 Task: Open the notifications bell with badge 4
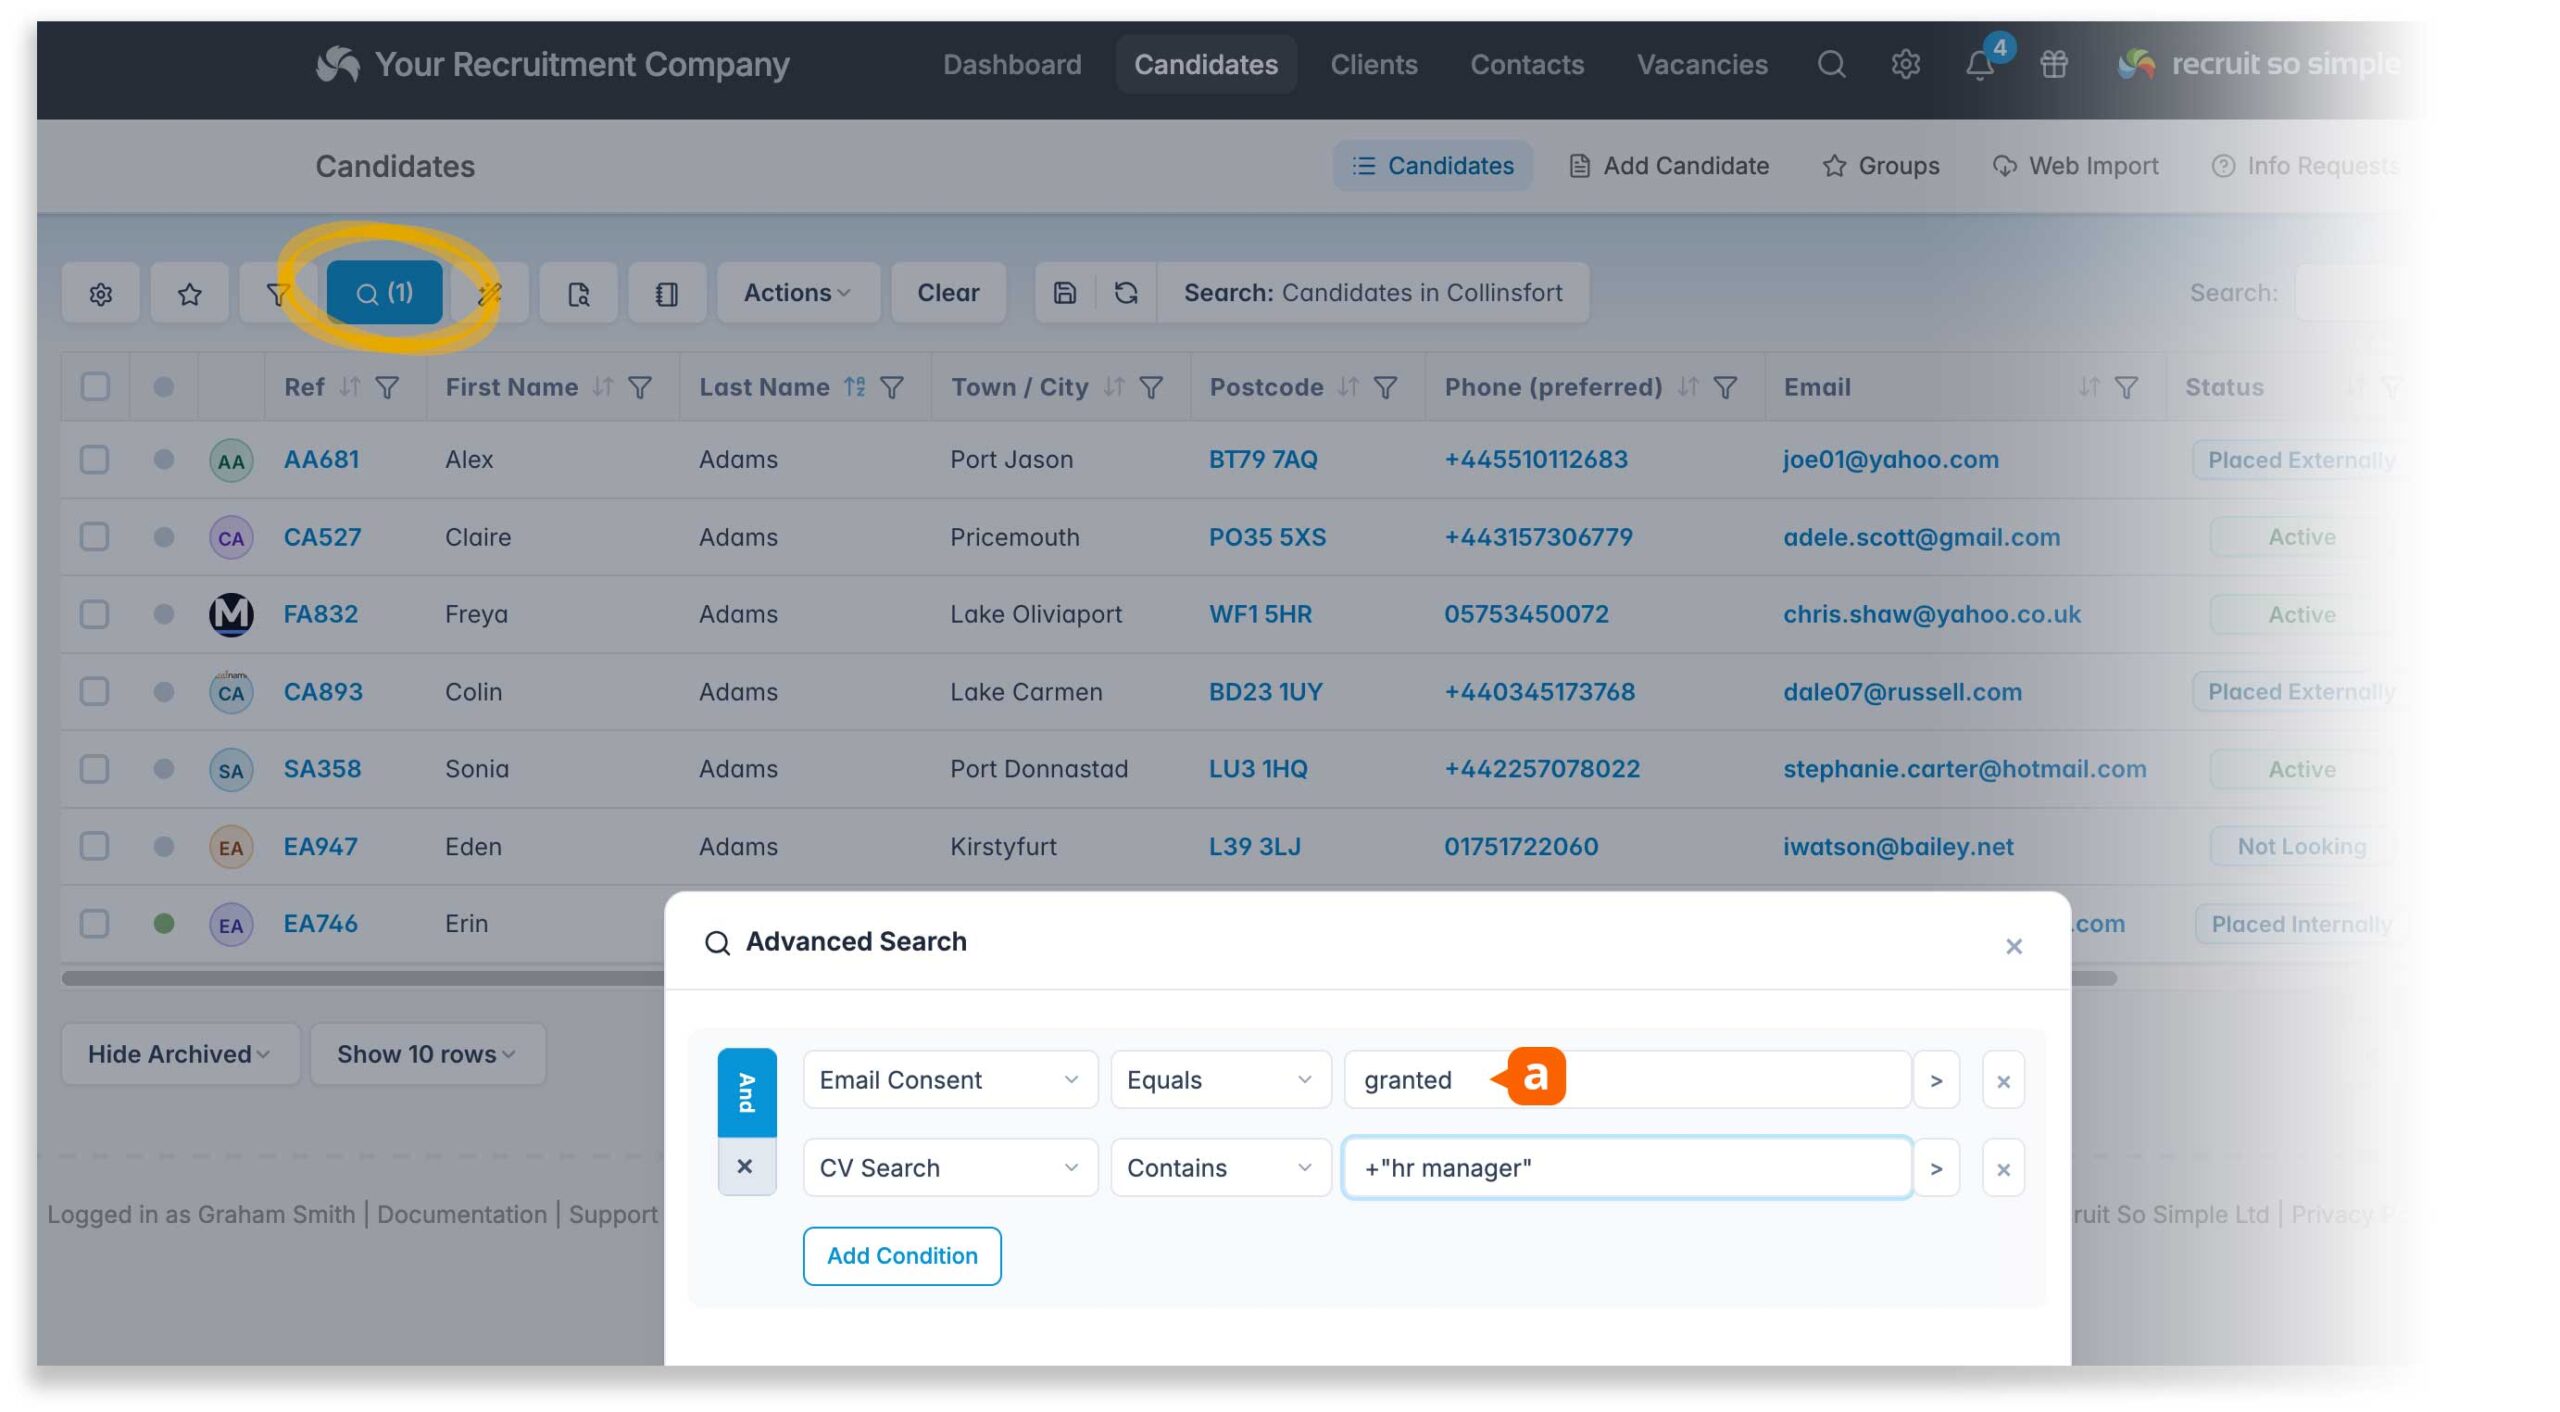pos(1980,65)
